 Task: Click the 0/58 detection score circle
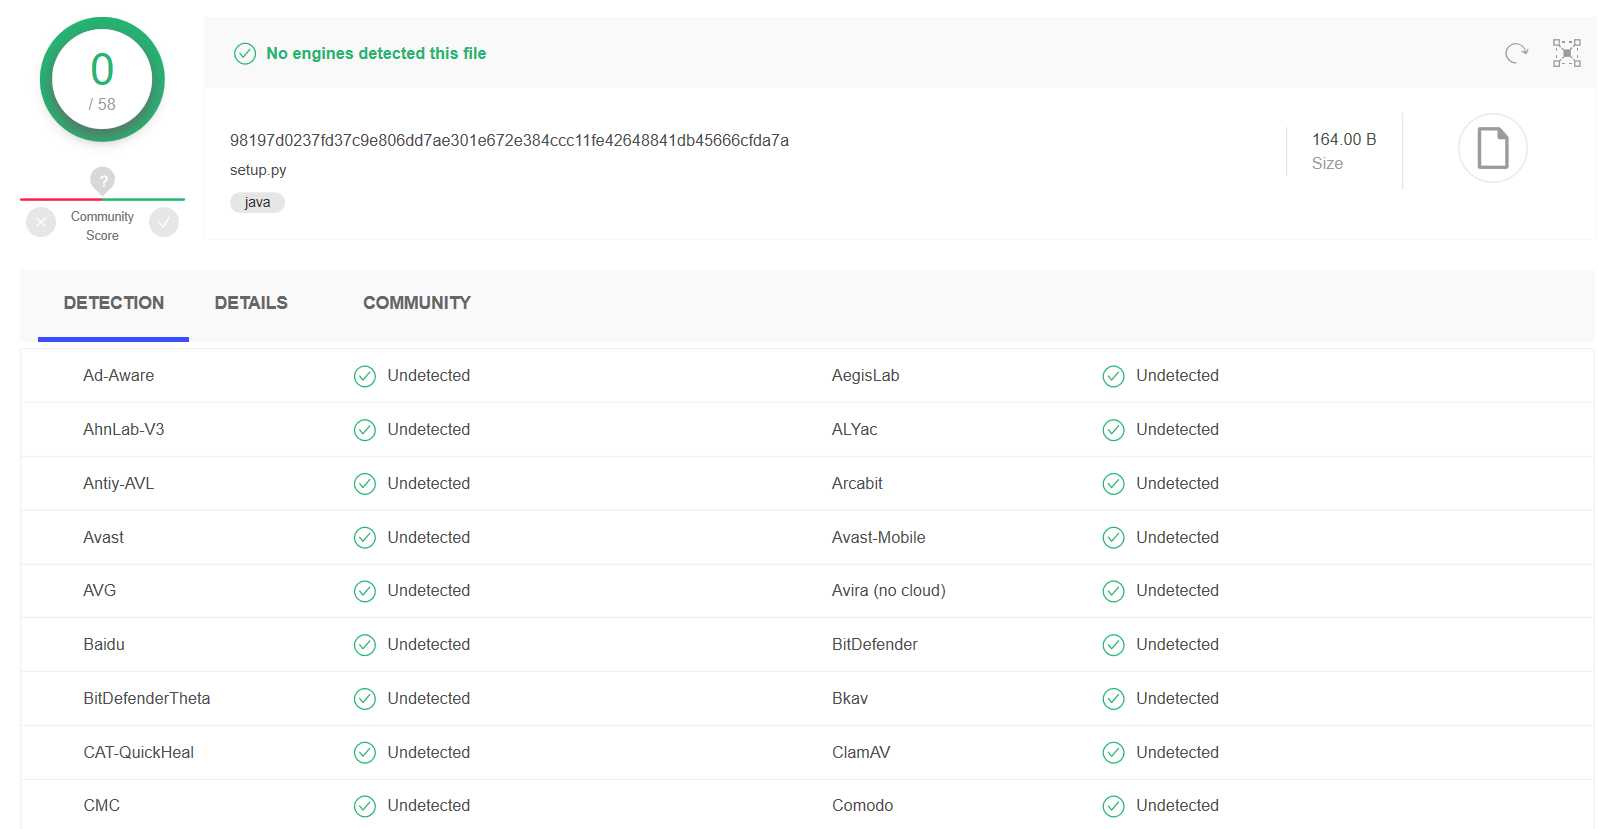click(x=102, y=80)
